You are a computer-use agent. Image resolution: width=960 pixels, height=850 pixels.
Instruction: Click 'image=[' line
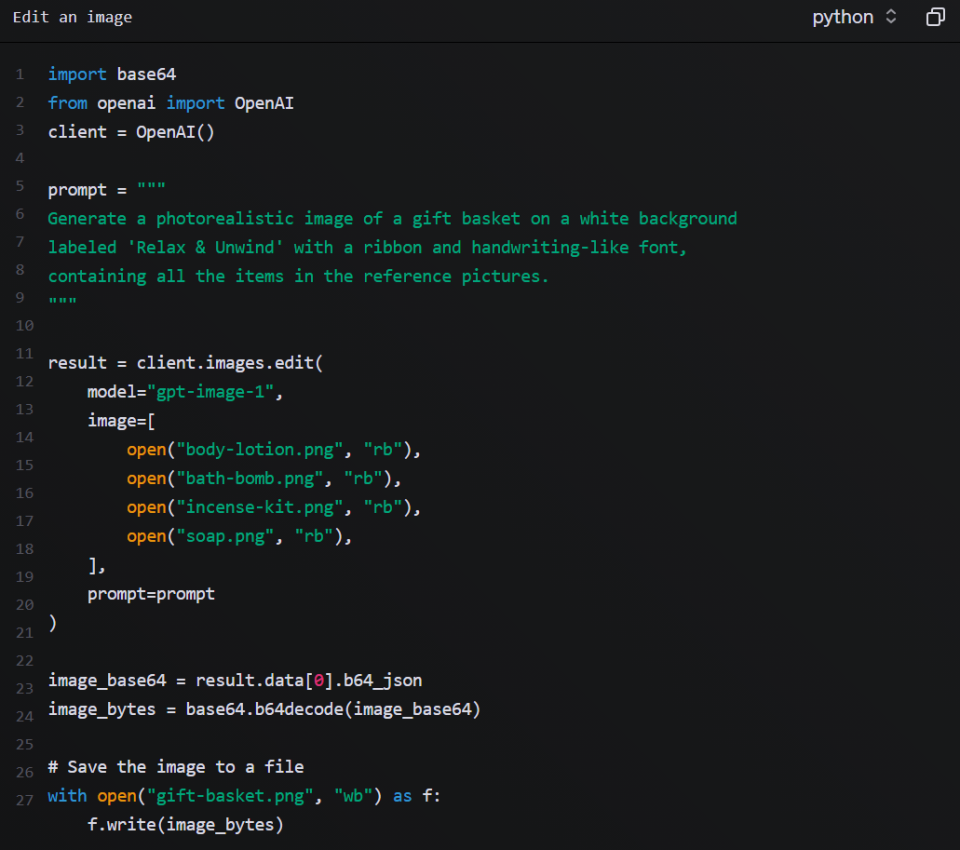121,421
